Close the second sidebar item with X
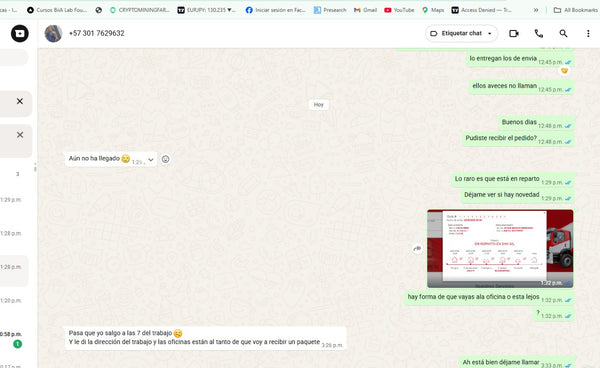The width and height of the screenshot is (600, 368). point(20,135)
